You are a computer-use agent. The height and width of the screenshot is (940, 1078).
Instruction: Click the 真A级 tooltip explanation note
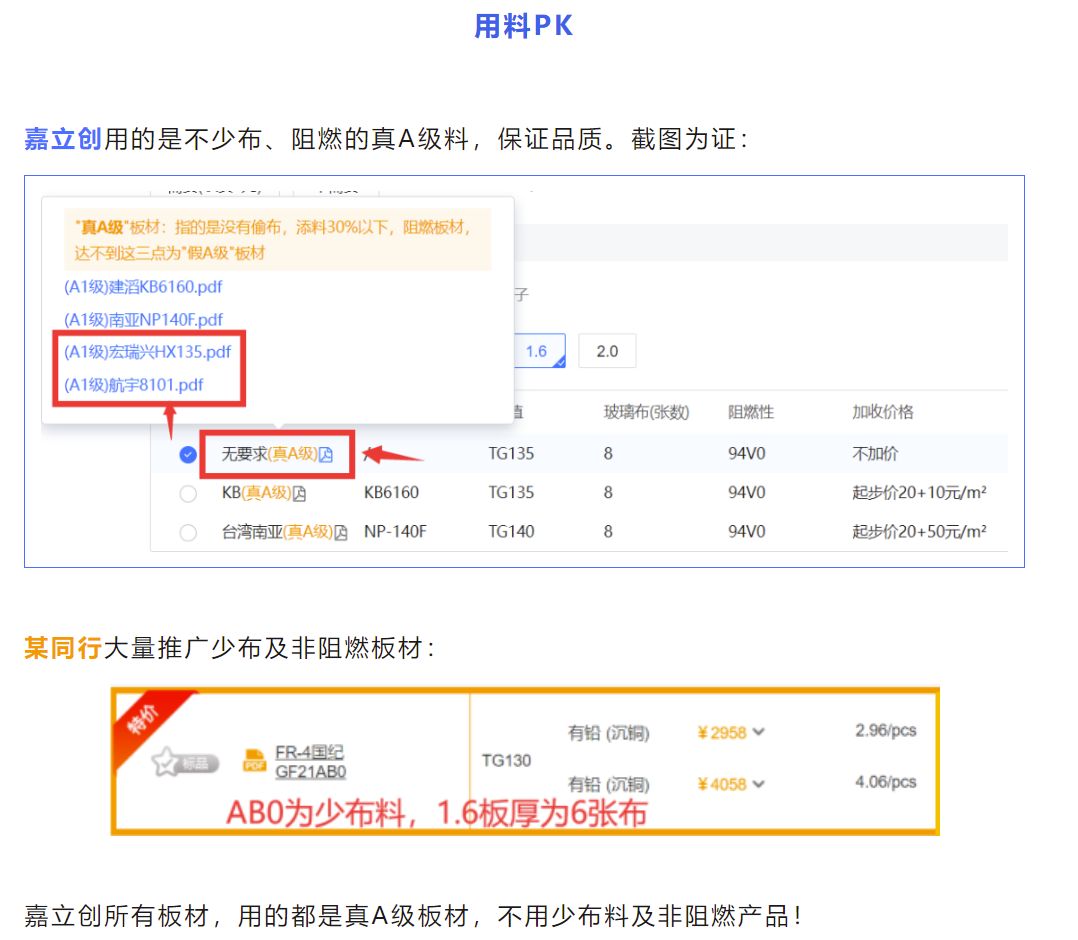point(278,240)
